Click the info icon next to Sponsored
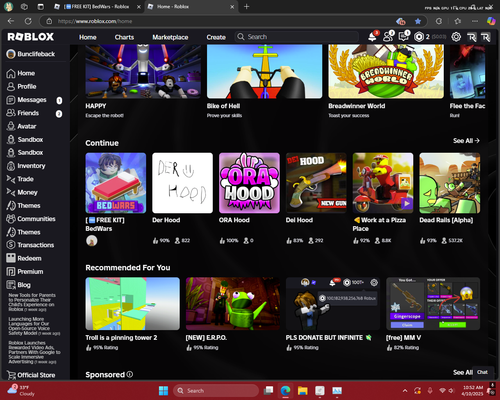The width and height of the screenshot is (500, 400). [x=130, y=374]
